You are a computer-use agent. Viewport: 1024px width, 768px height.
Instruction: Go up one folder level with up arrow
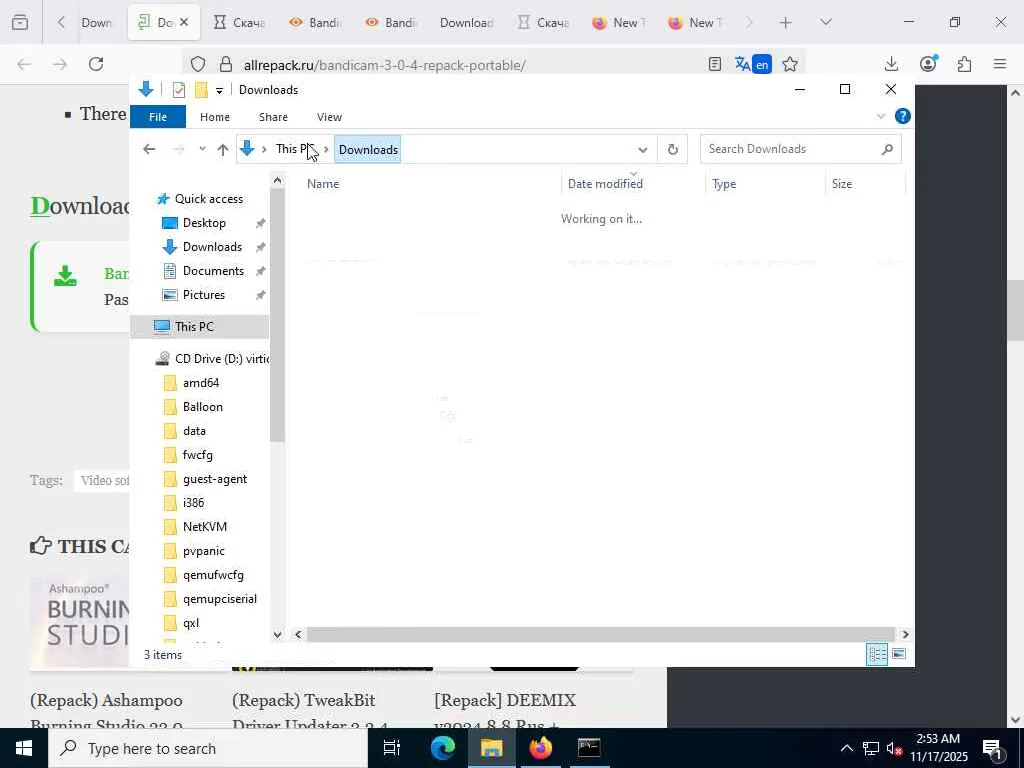point(223,150)
